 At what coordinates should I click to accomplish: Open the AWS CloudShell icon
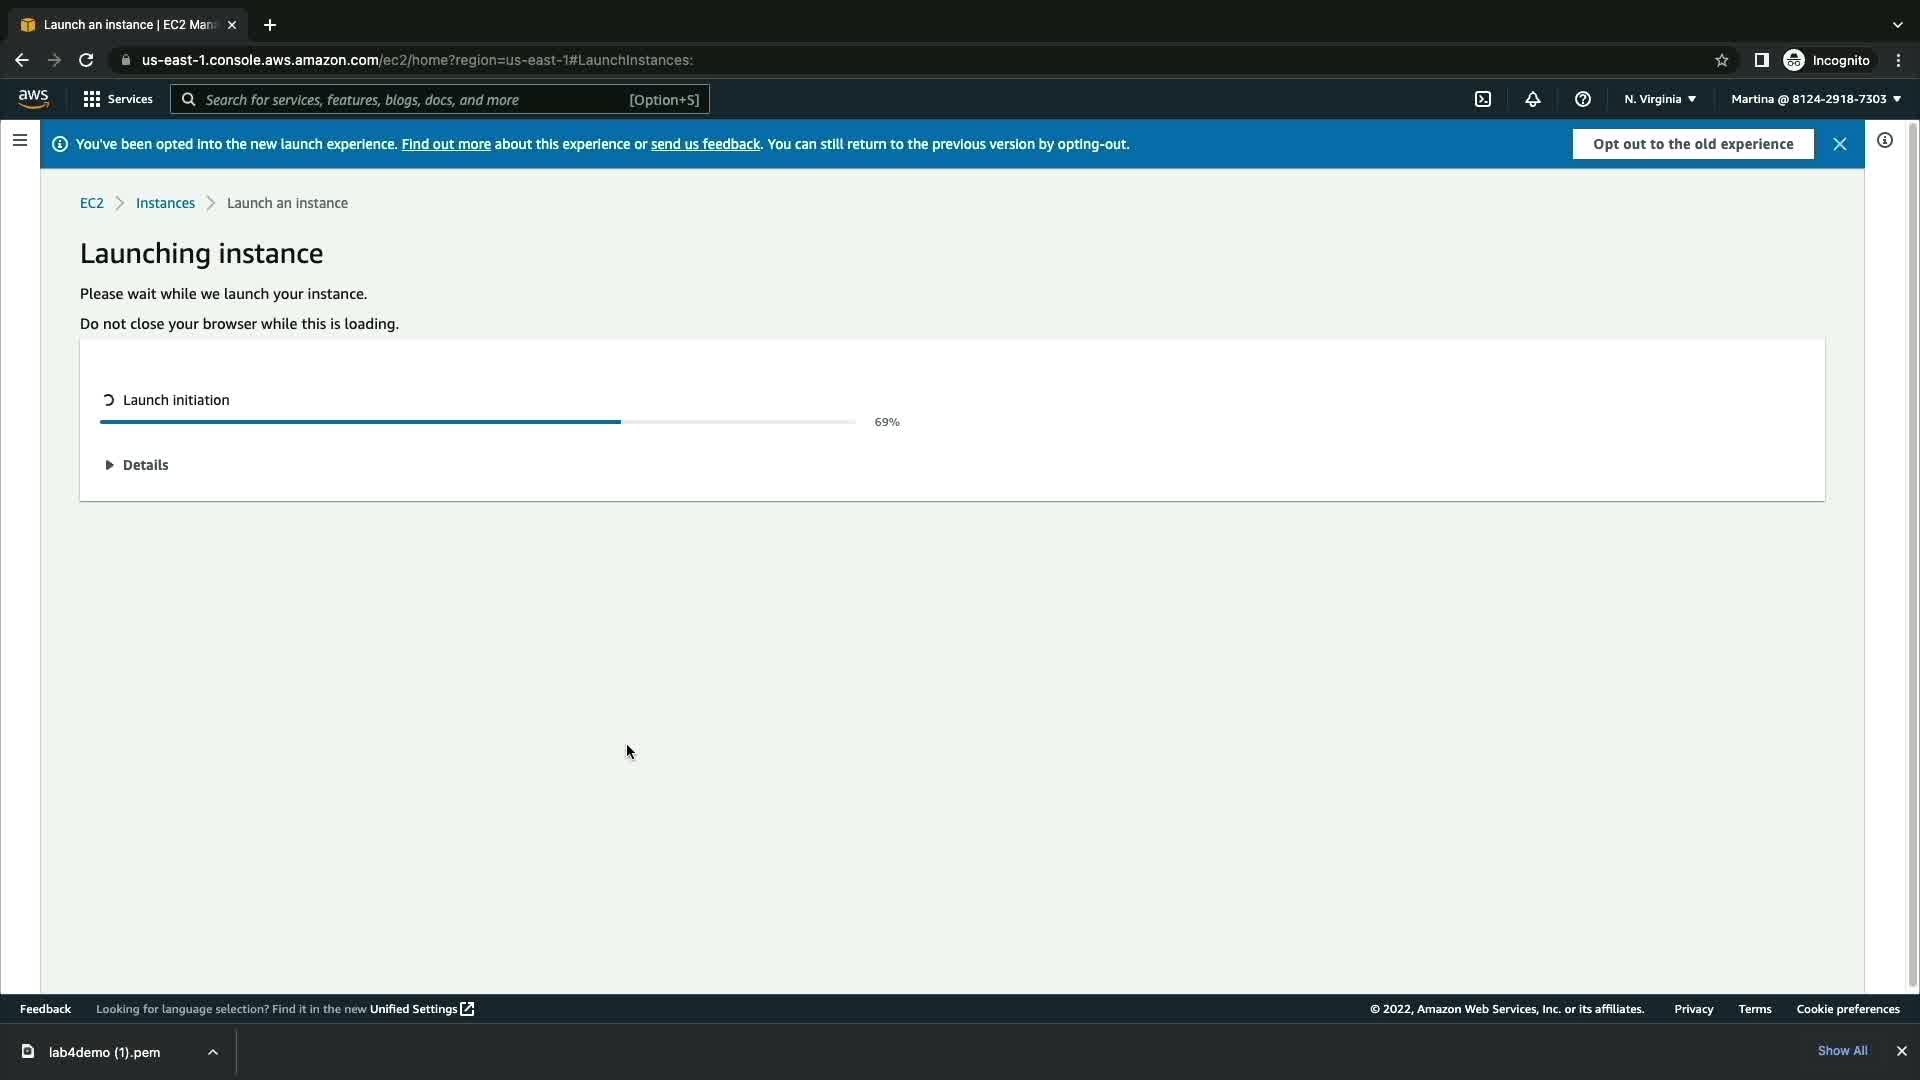click(1483, 99)
